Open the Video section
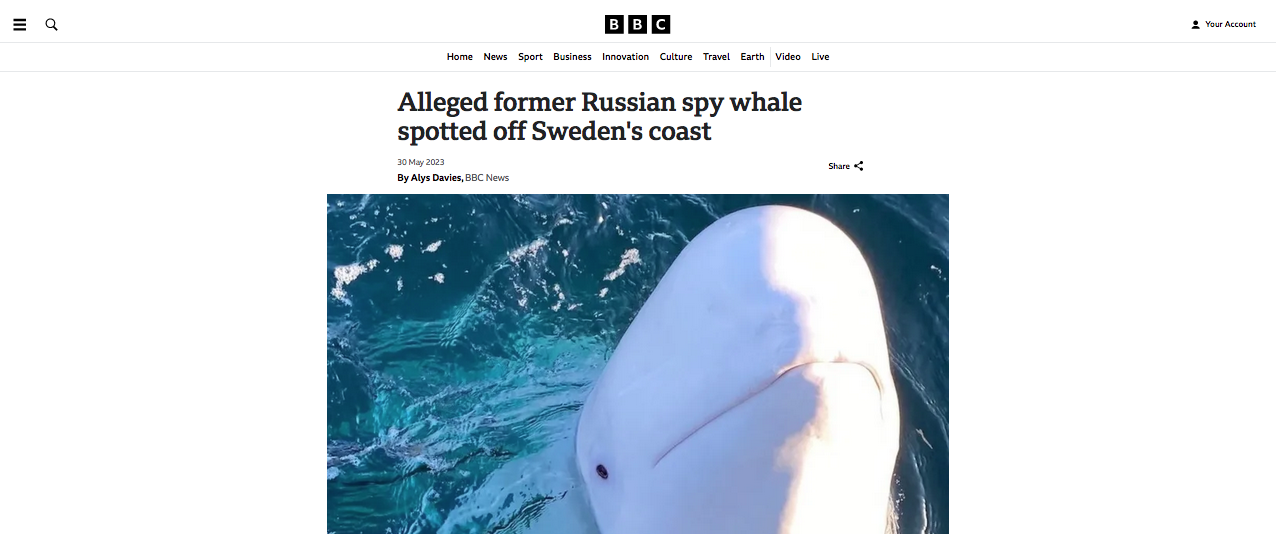Screen dimensions: 1276x534 [788, 57]
